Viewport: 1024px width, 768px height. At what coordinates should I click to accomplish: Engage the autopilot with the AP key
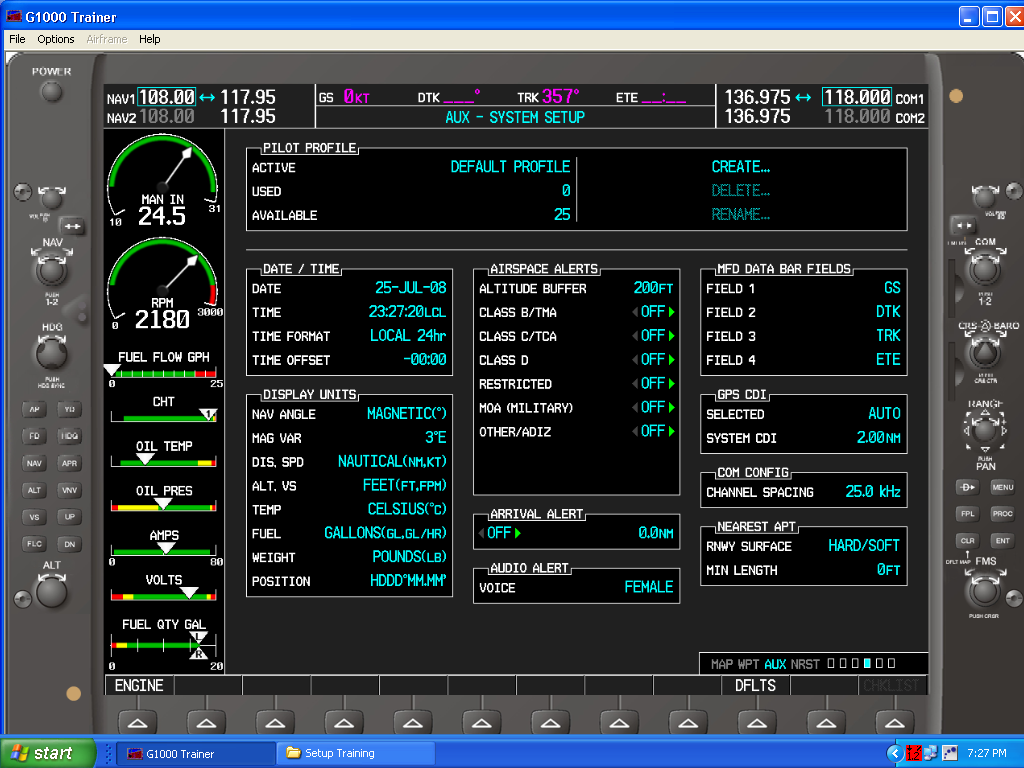[36, 409]
